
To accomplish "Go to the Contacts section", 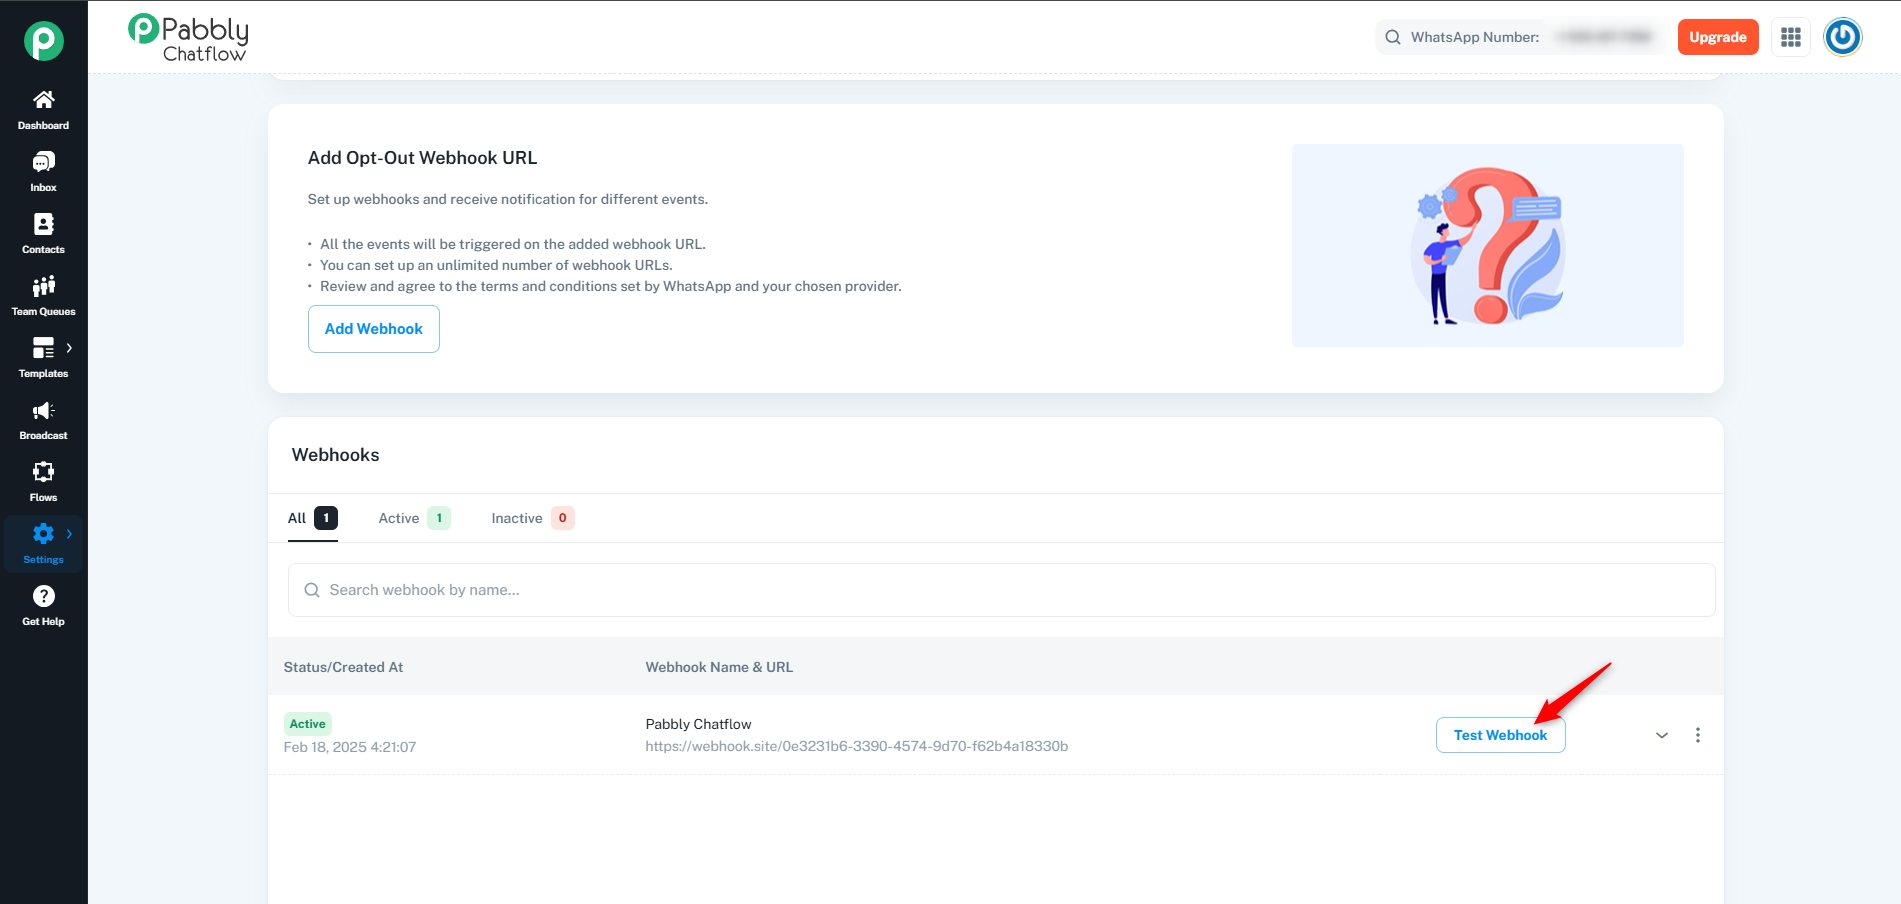I will [x=43, y=234].
